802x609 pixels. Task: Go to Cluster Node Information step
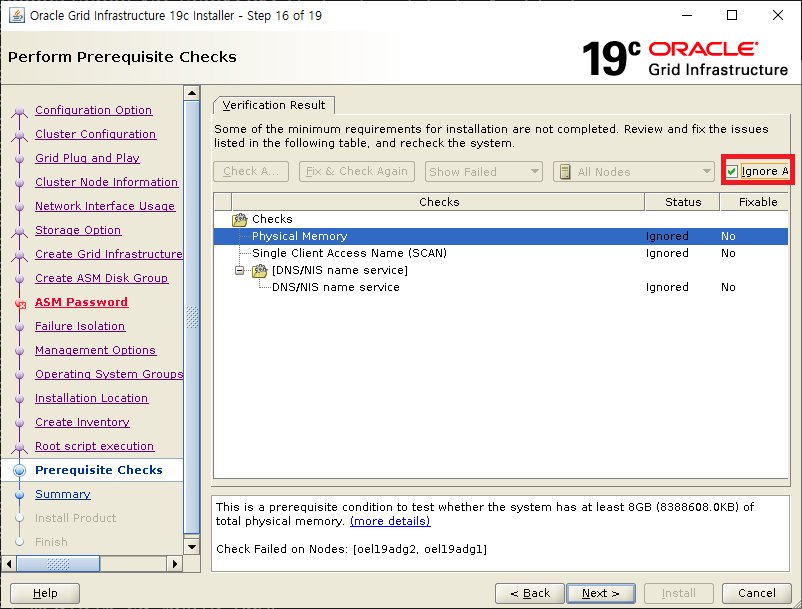point(106,183)
